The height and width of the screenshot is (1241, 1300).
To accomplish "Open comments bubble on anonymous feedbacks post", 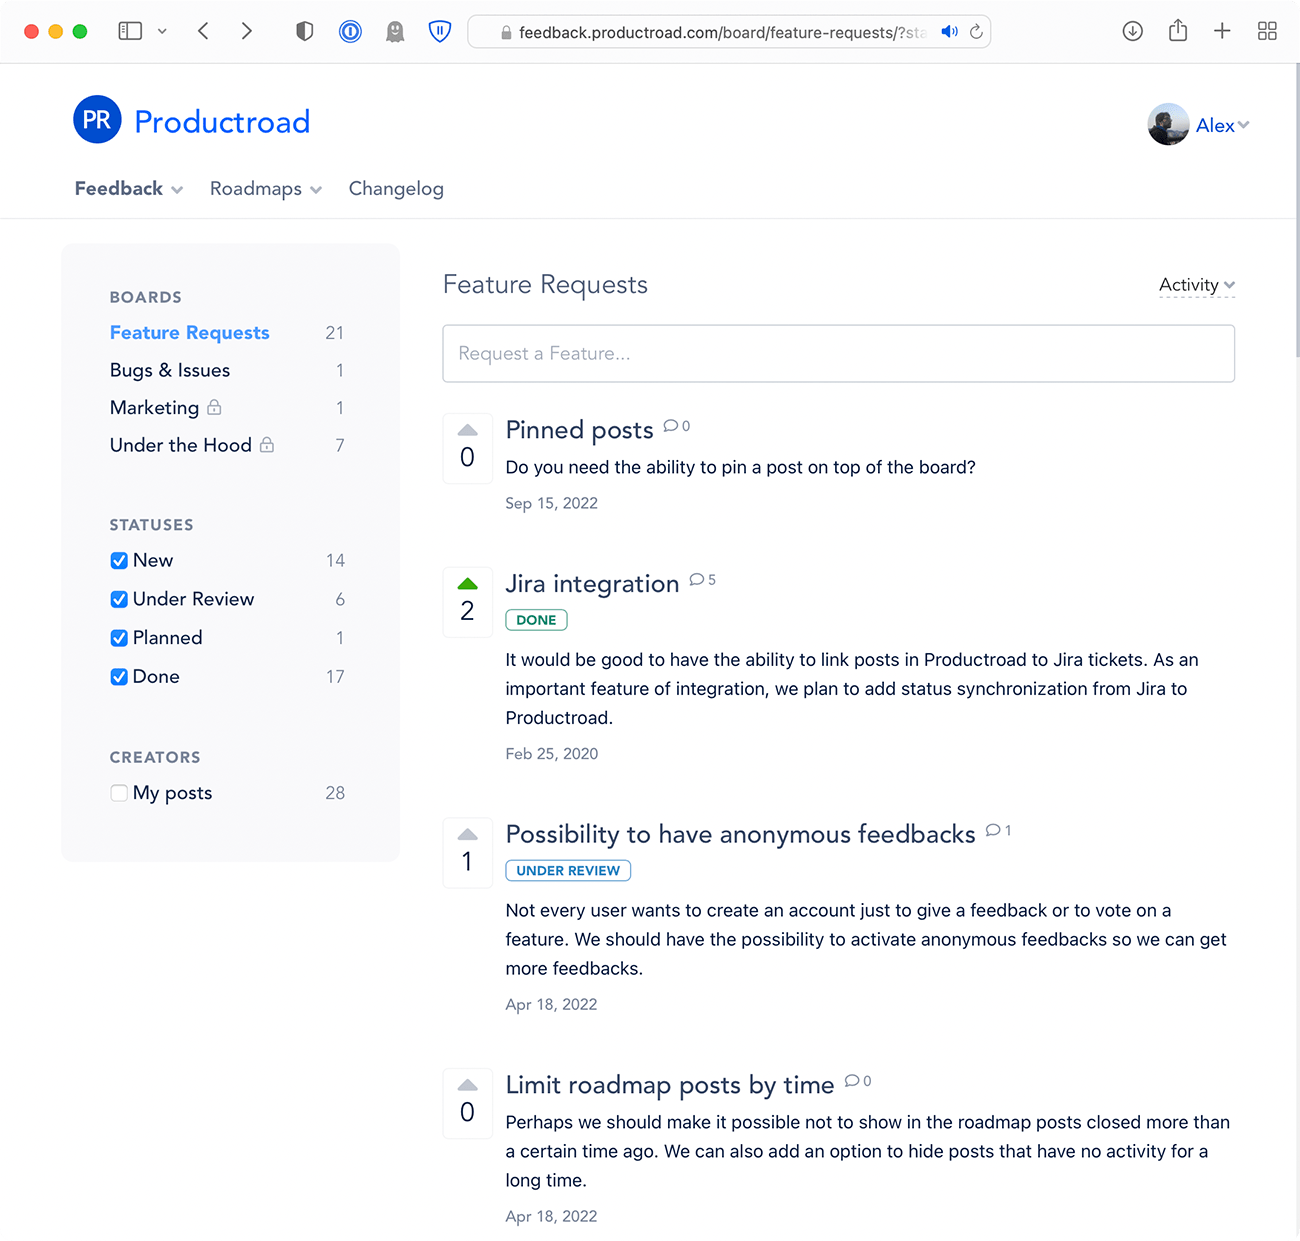I will point(999,830).
